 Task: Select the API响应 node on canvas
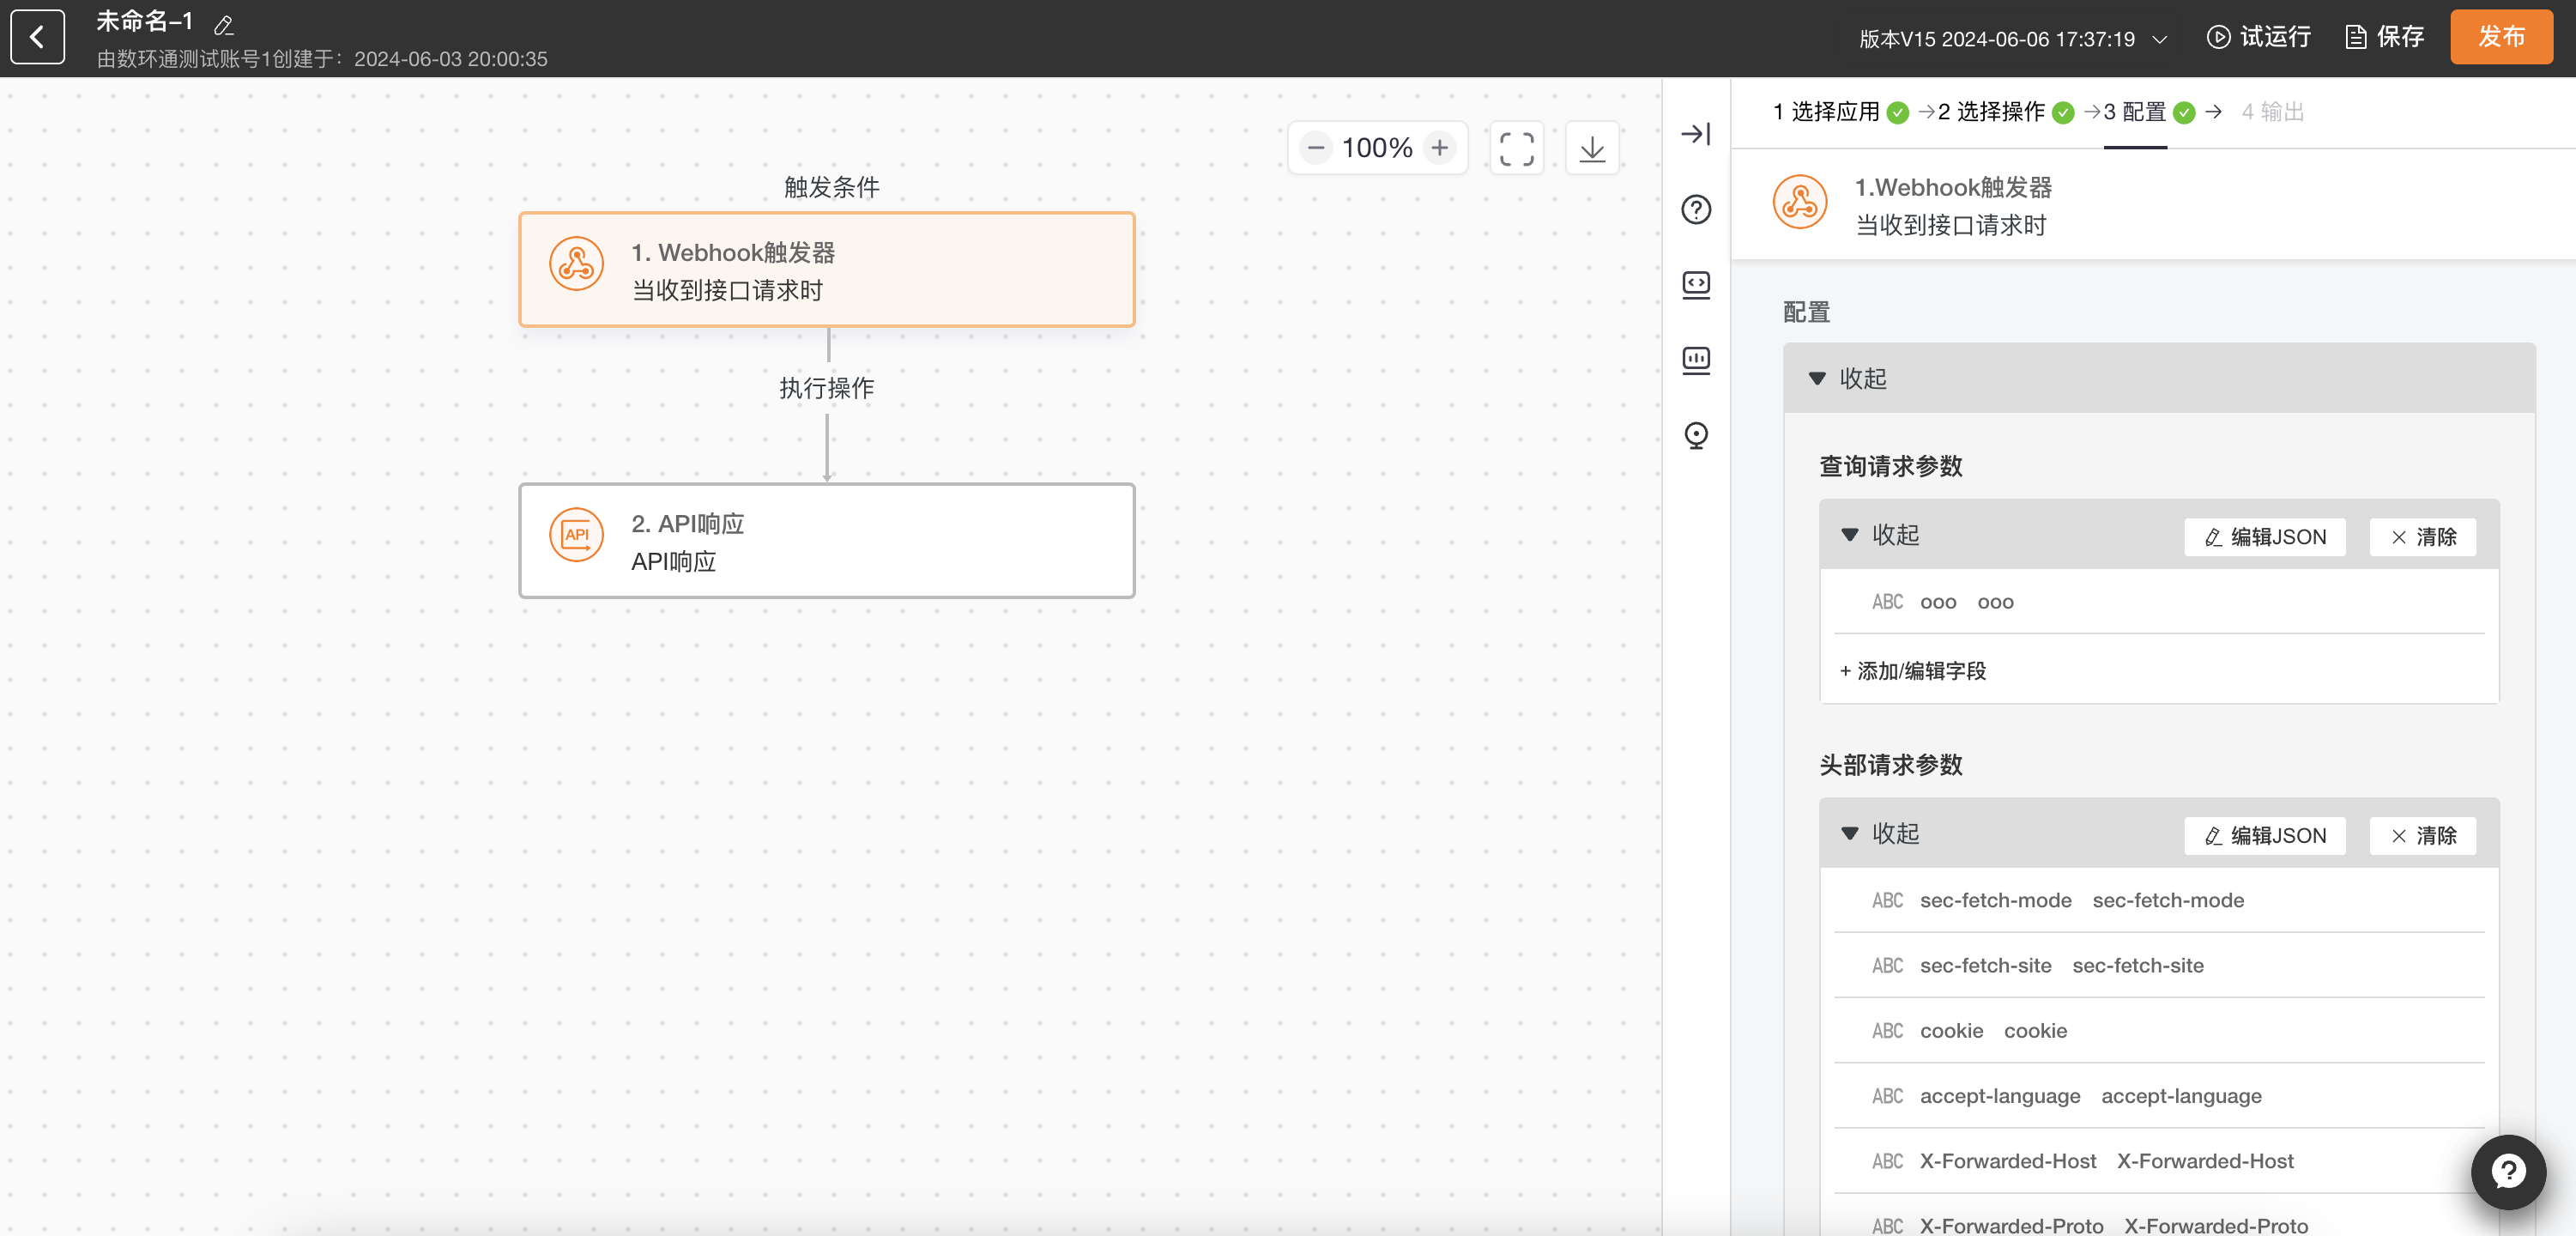tap(826, 541)
